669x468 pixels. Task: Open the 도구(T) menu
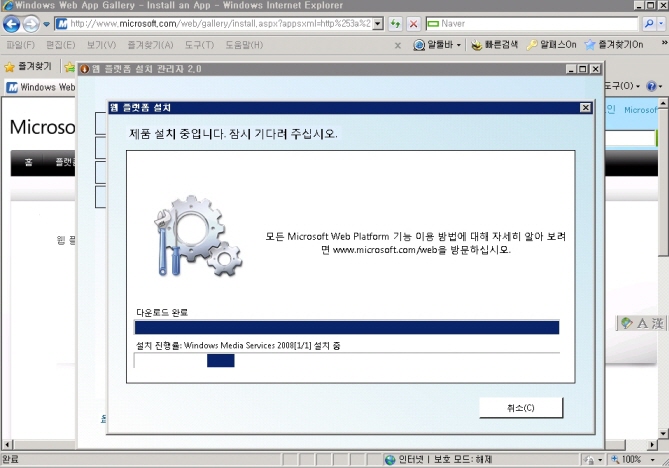[x=199, y=45]
